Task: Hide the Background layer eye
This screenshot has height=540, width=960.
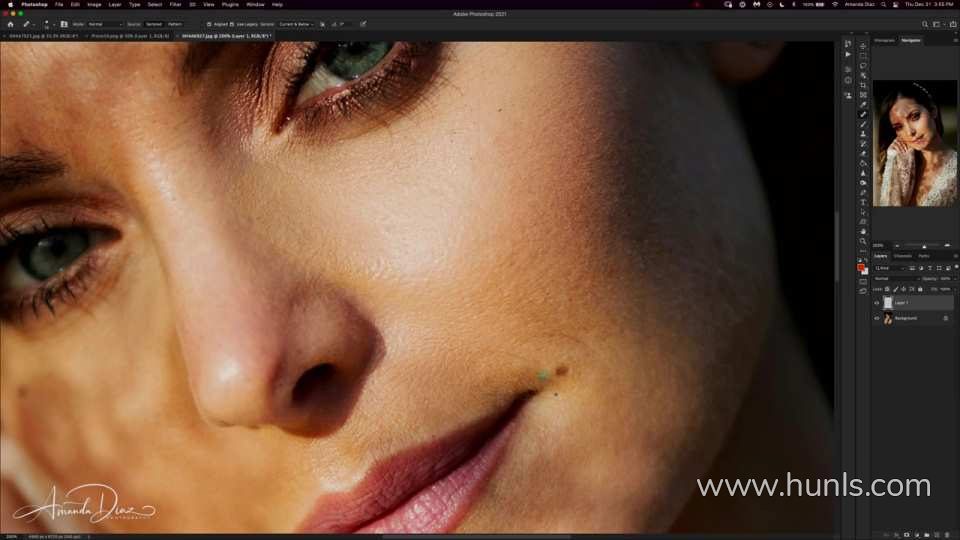Action: tap(877, 318)
